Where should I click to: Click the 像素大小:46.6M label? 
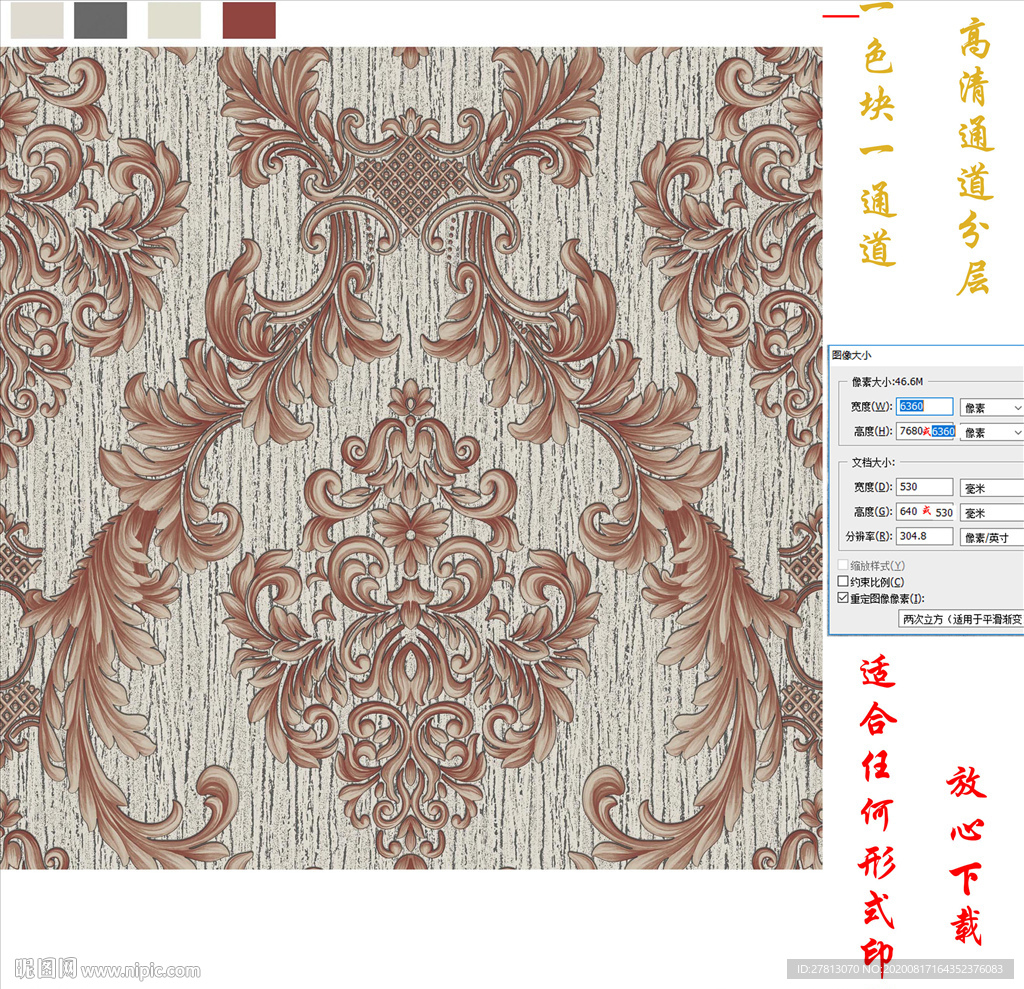[888, 381]
